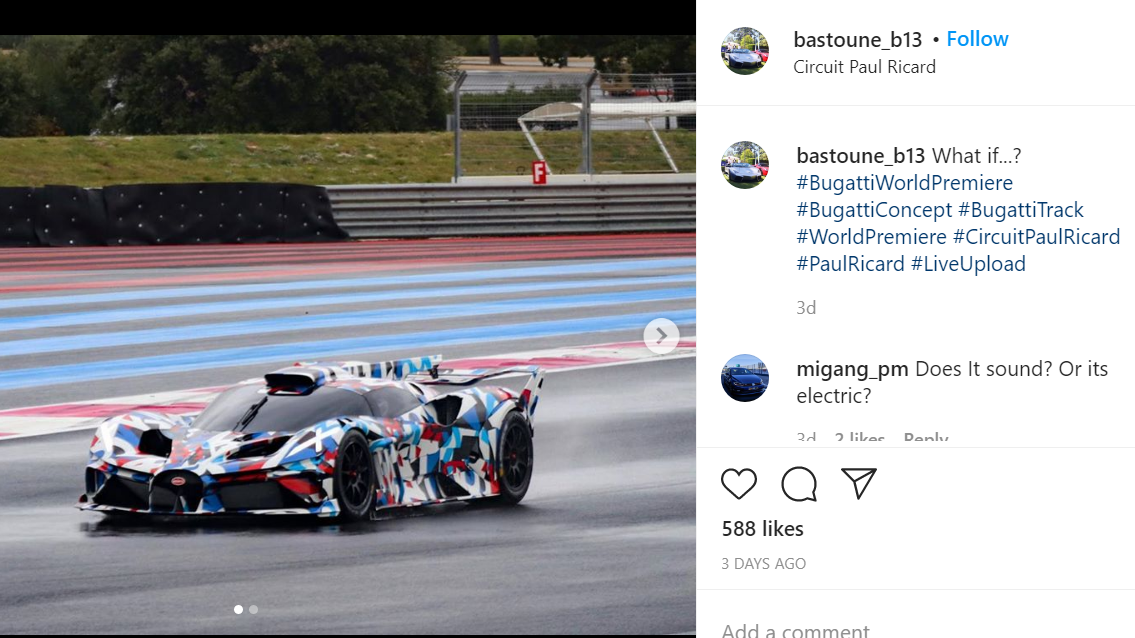The height and width of the screenshot is (638, 1135).
Task: Open #BugattiTrack hashtag
Action: [1021, 210]
